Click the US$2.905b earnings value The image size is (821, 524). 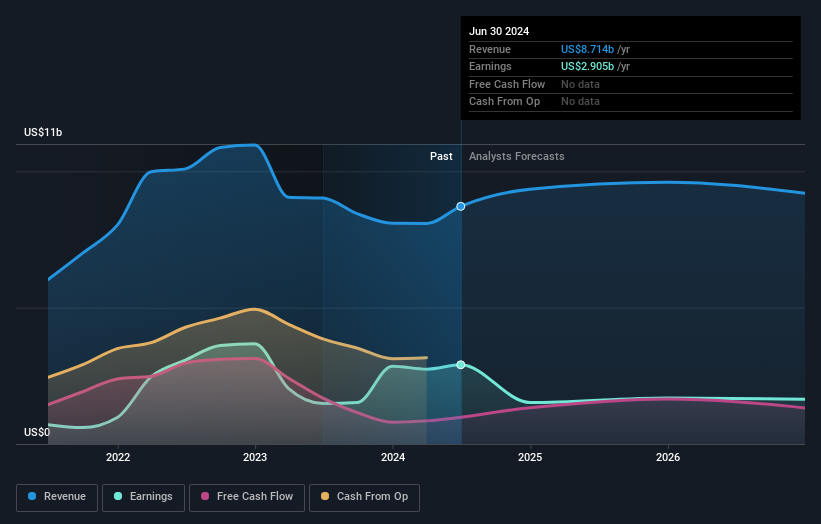(587, 66)
